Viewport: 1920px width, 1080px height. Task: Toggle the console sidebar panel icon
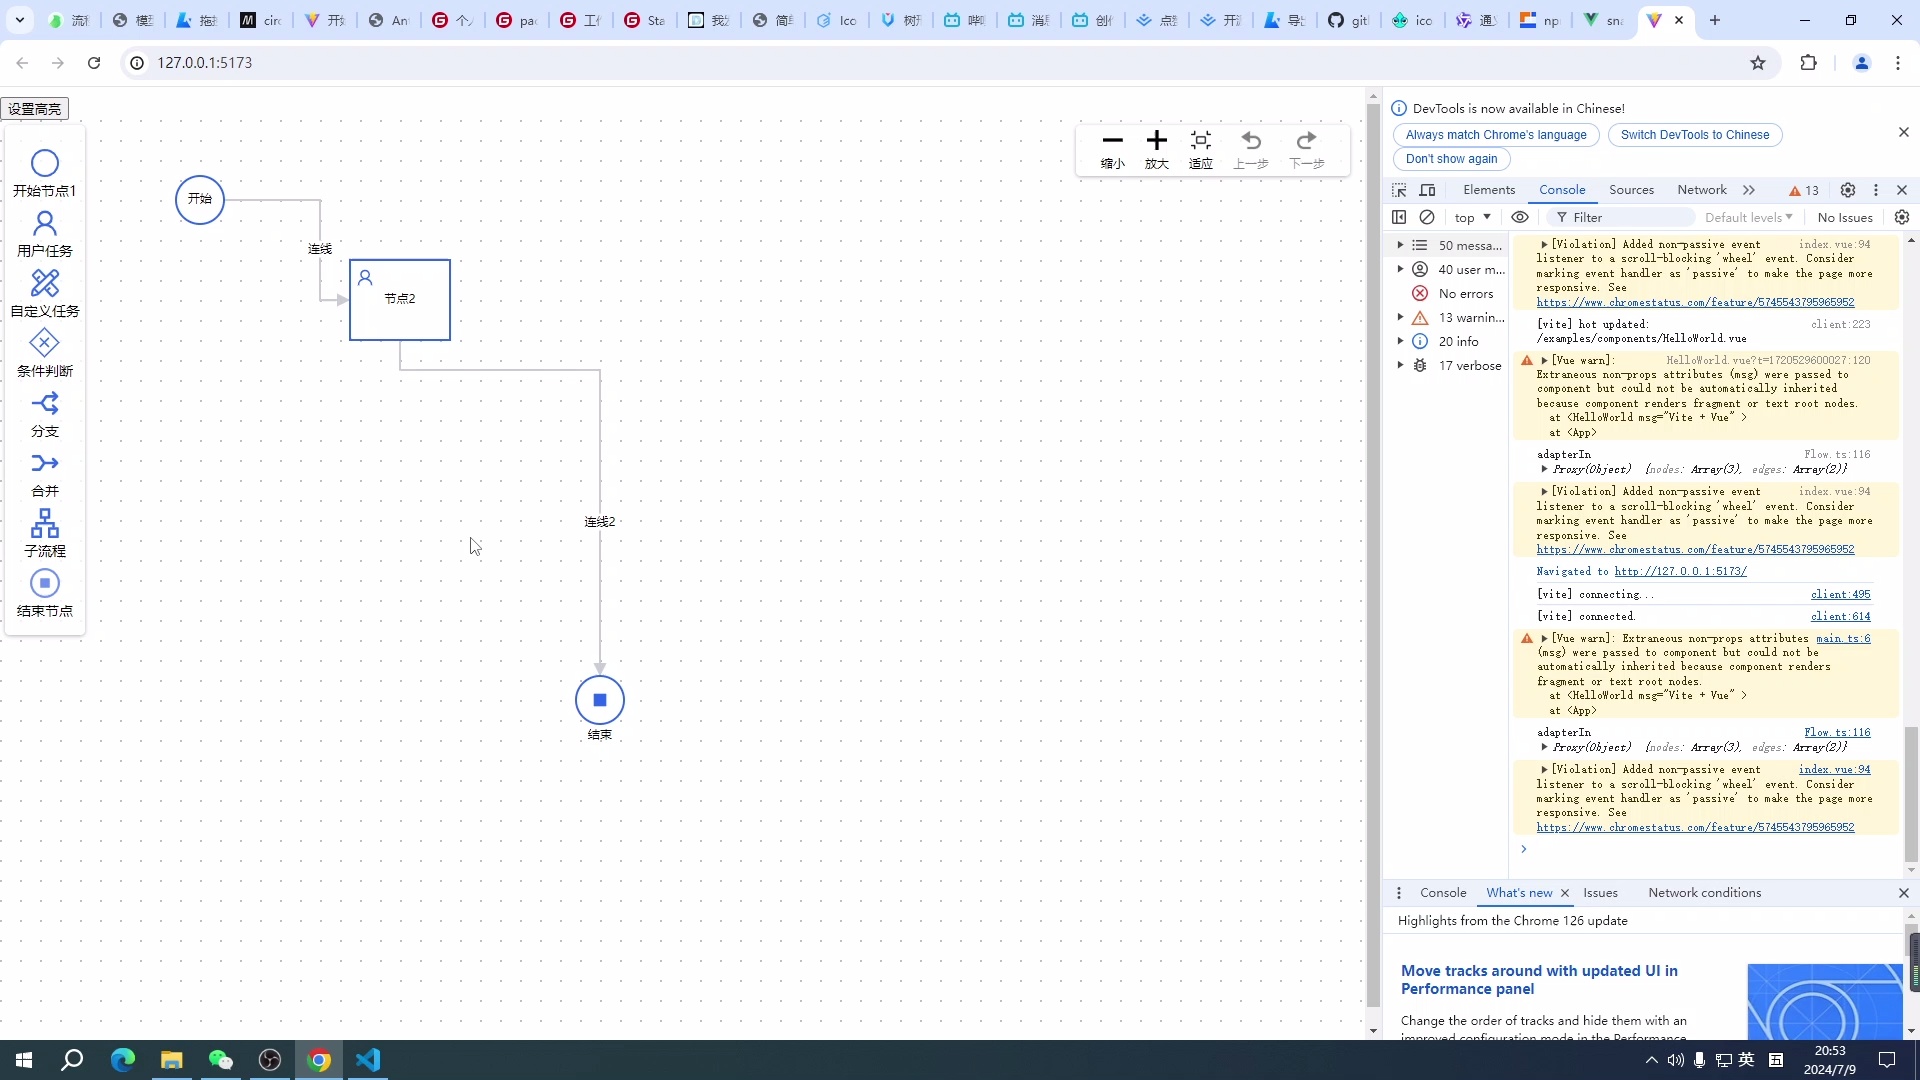1399,217
